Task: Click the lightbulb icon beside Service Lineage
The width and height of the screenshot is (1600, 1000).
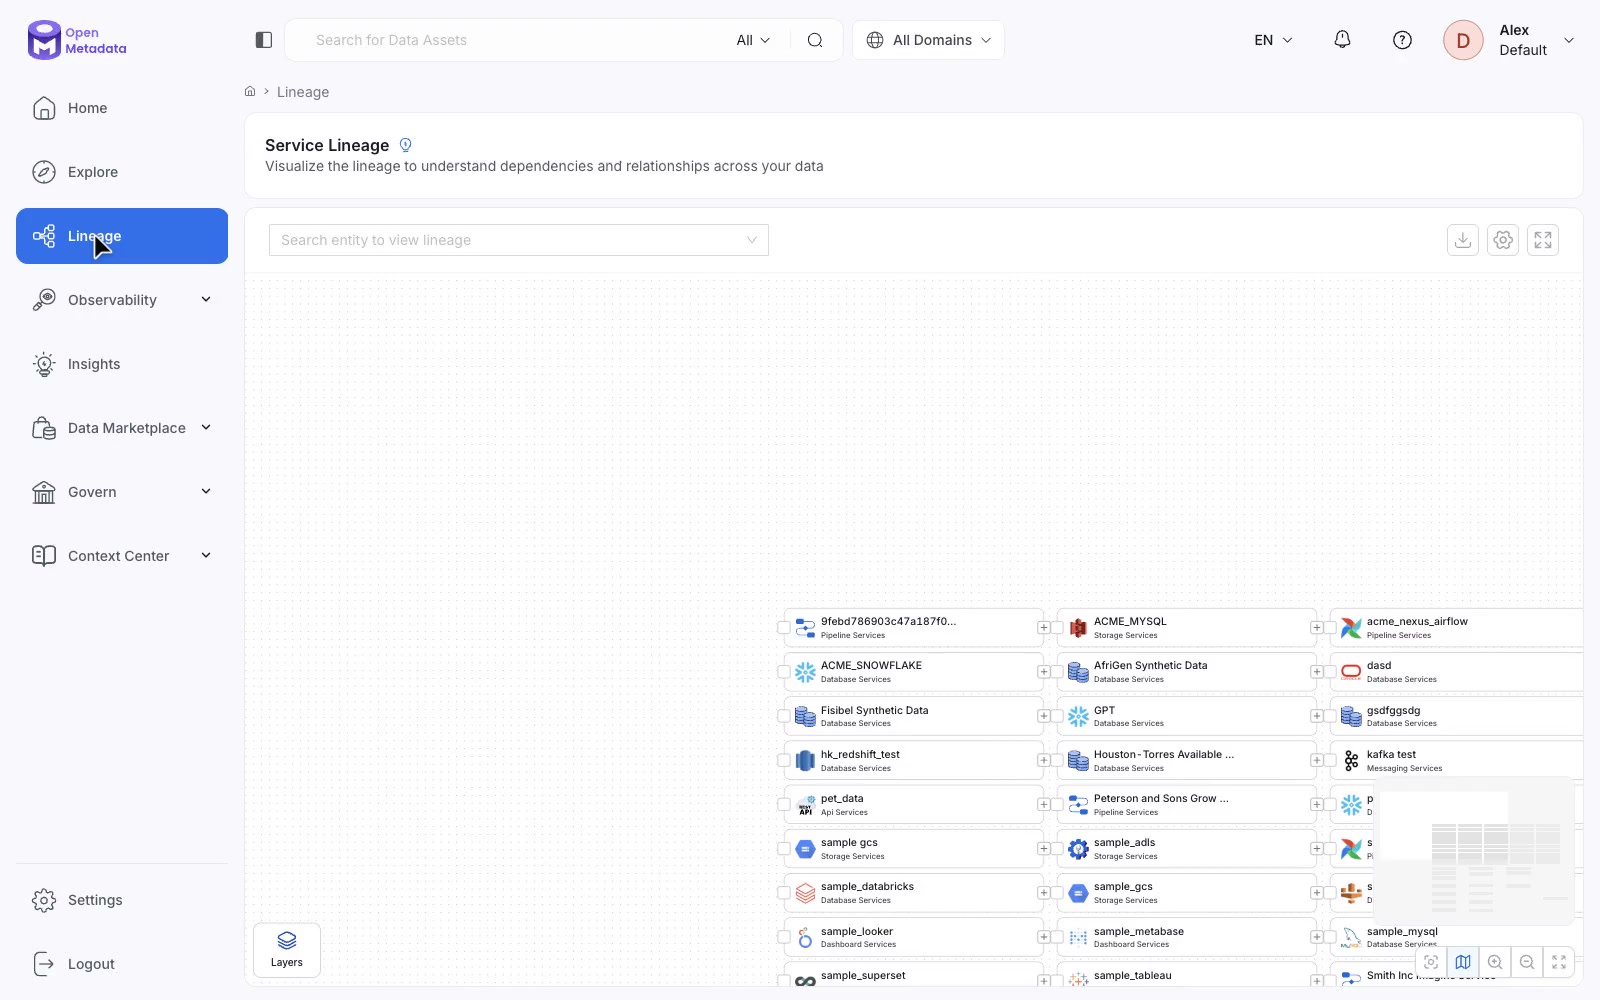Action: (406, 145)
